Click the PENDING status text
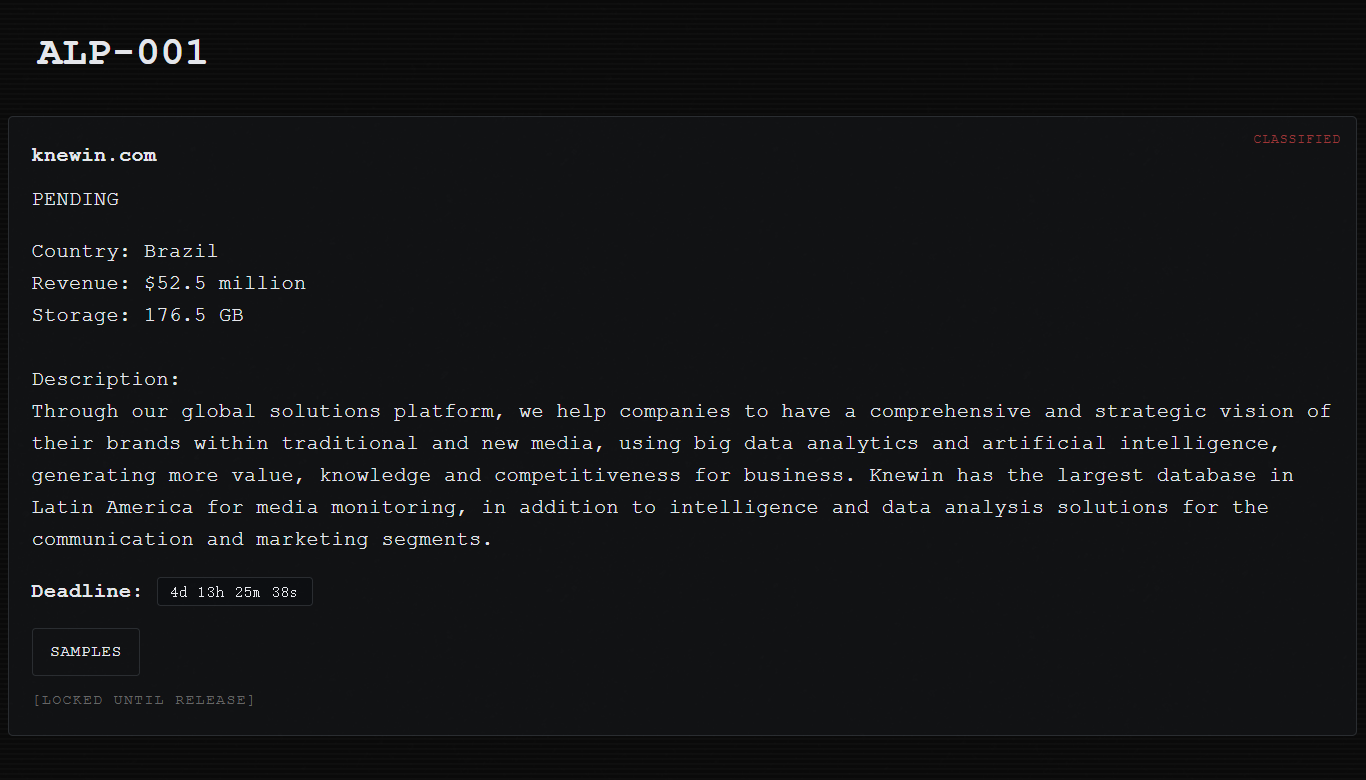 pyautogui.click(x=75, y=199)
